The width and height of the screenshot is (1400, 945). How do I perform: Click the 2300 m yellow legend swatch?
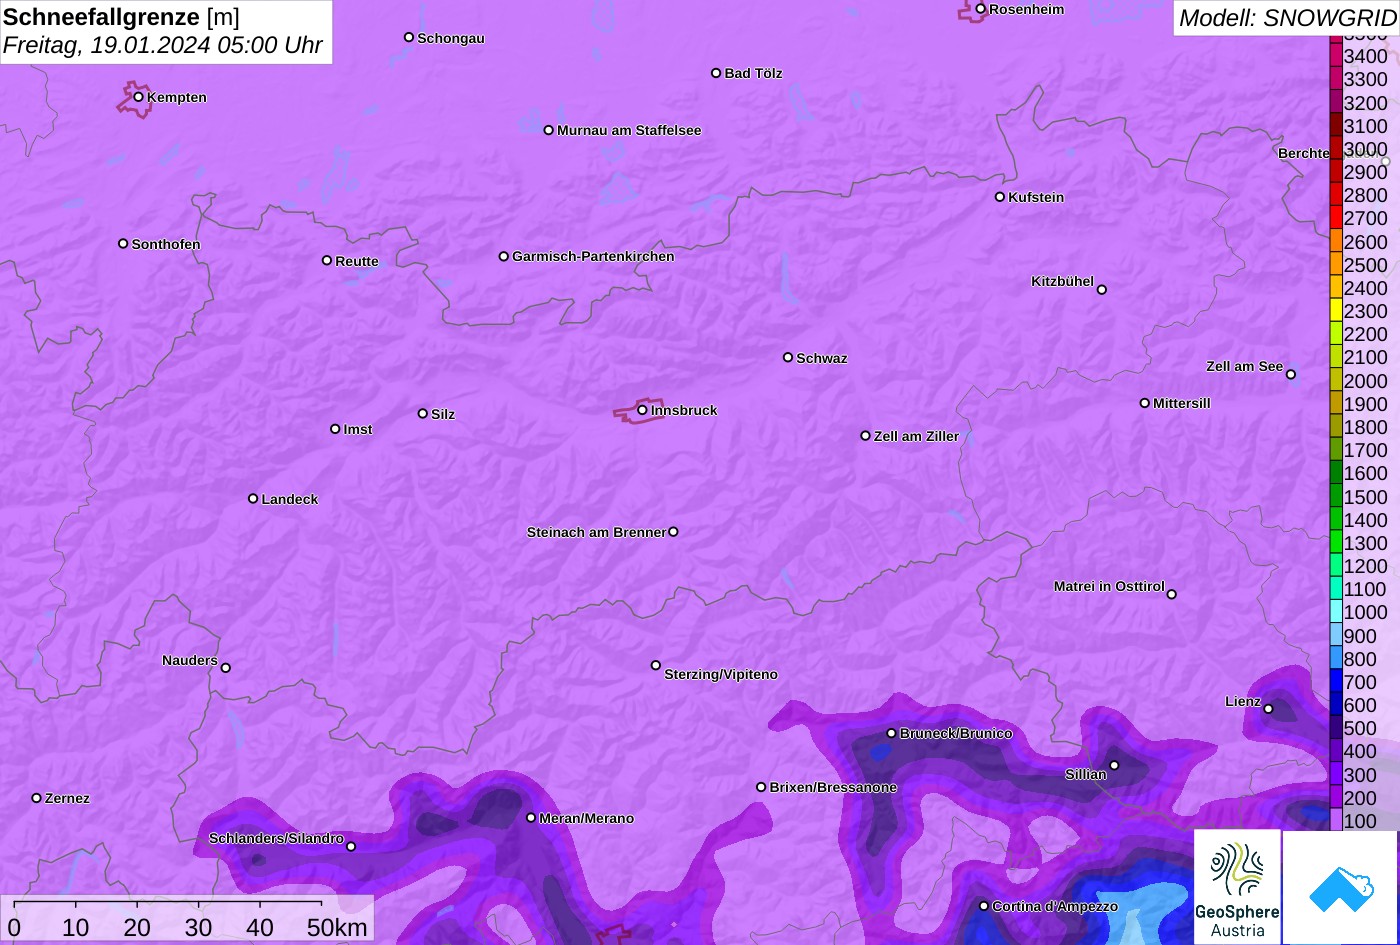coord(1336,310)
